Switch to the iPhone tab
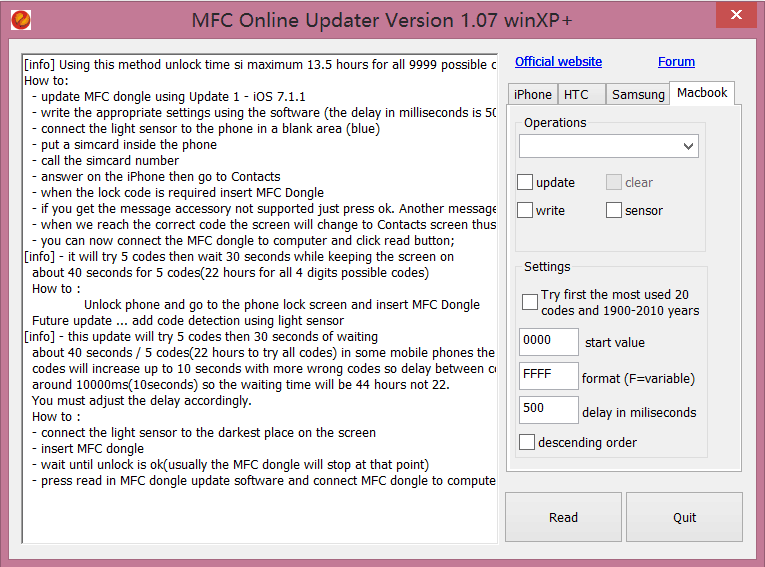The width and height of the screenshot is (765, 567). click(532, 94)
